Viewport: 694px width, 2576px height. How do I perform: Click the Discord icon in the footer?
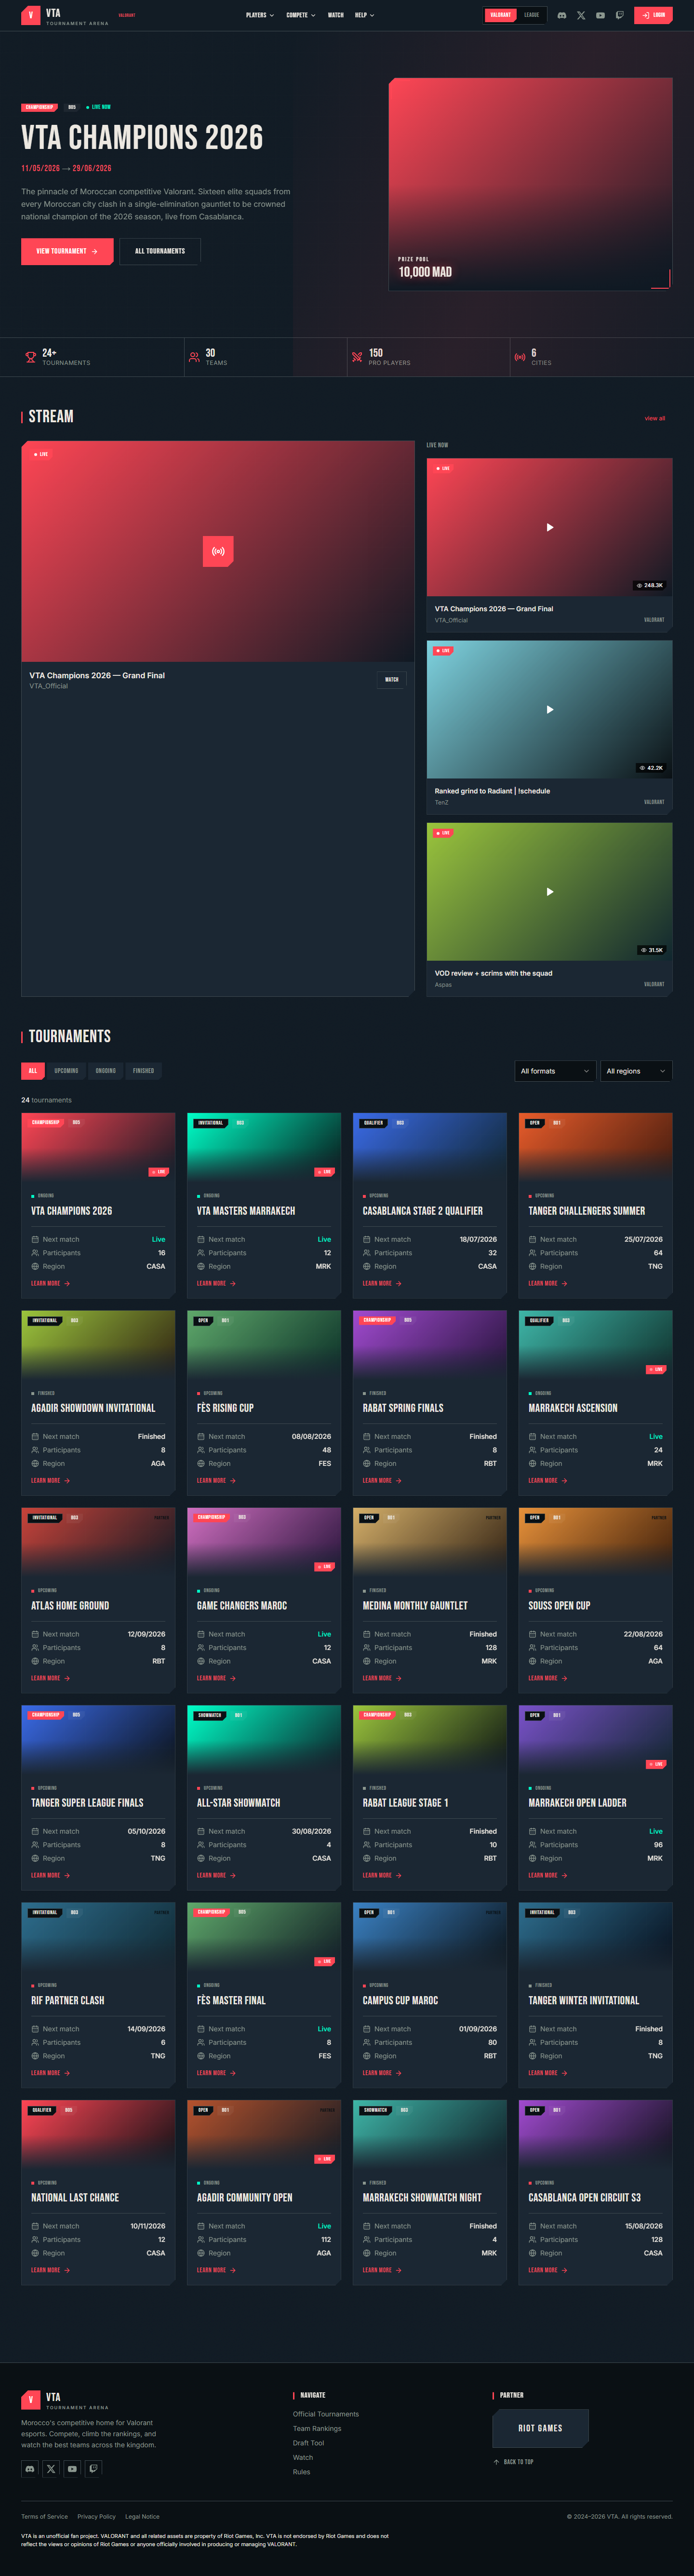[30, 2468]
